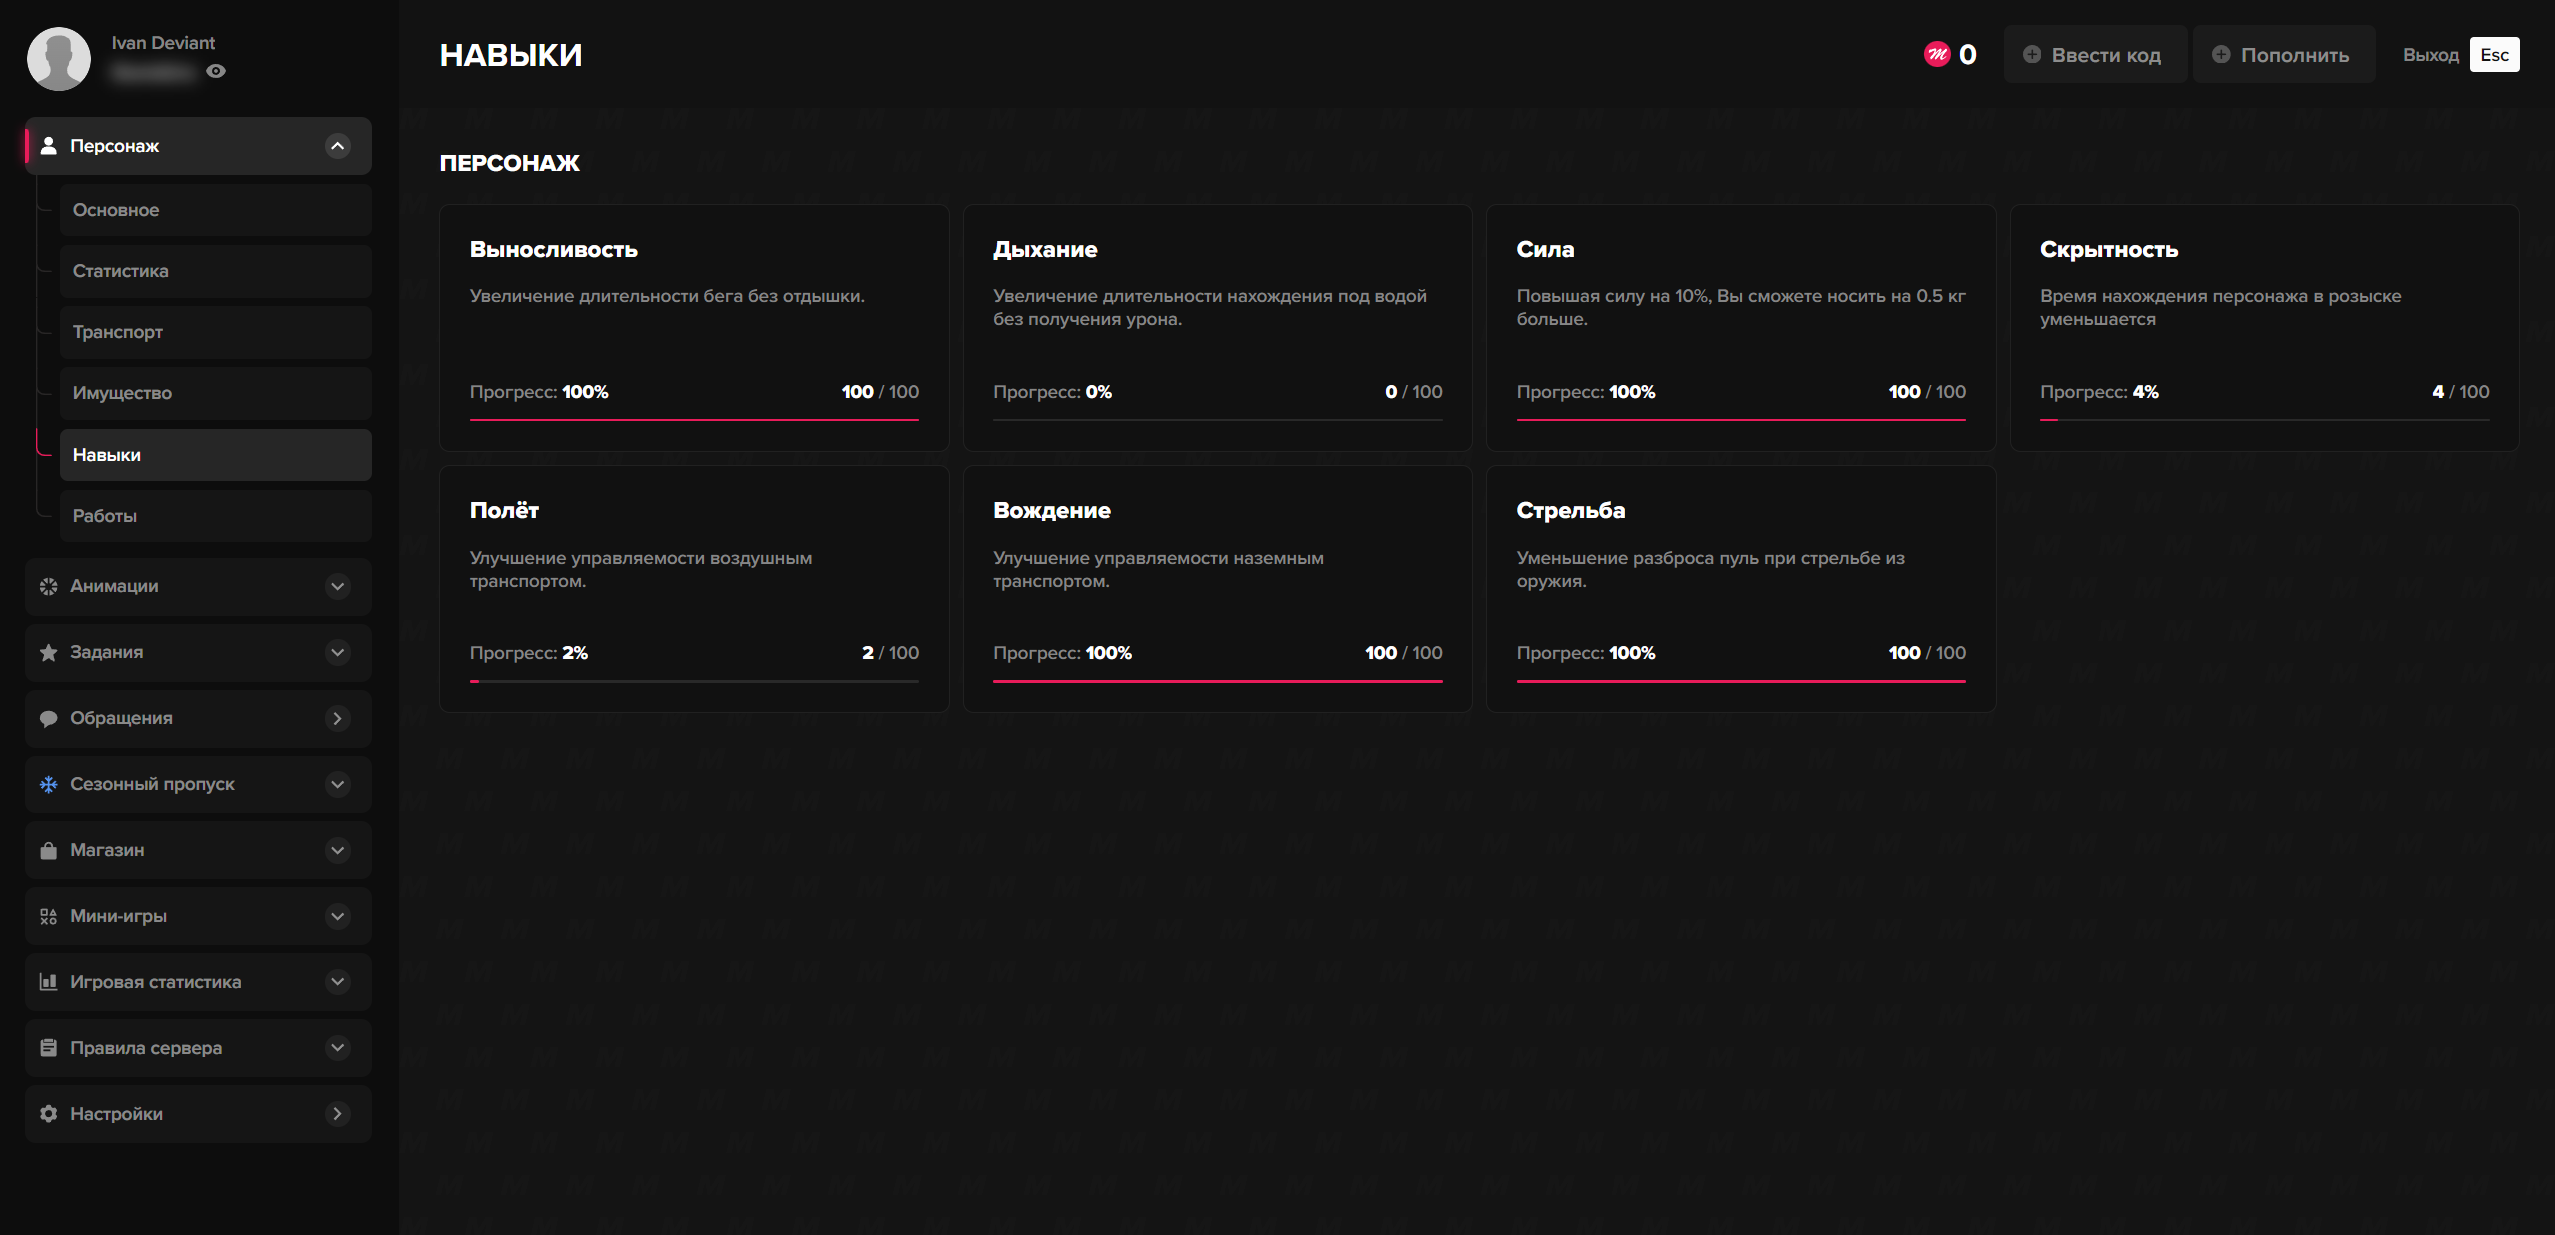Click the star icon beside Задания
Viewport: 2555px width, 1235px height.
click(x=48, y=652)
